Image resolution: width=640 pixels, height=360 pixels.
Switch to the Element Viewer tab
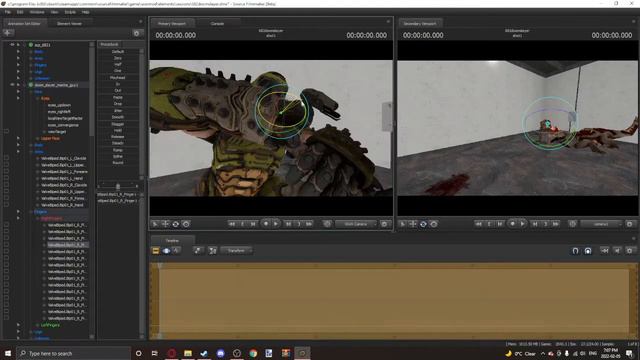click(69, 24)
